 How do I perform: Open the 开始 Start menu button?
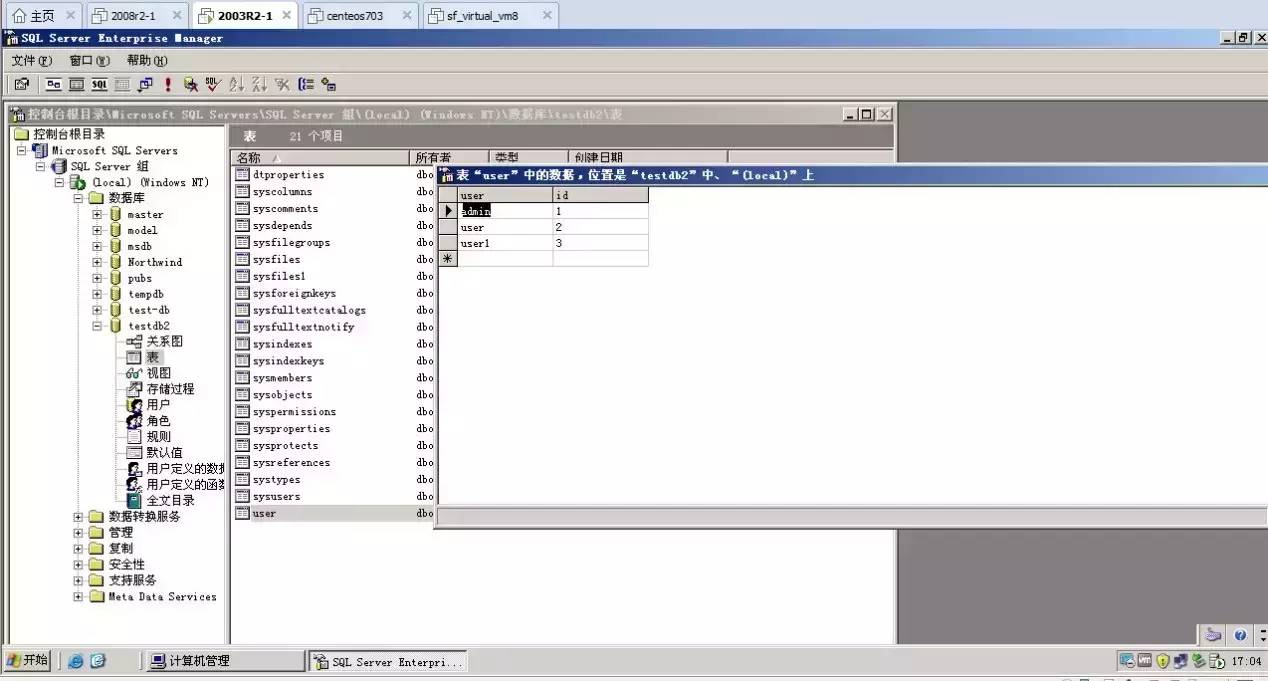click(x=27, y=660)
